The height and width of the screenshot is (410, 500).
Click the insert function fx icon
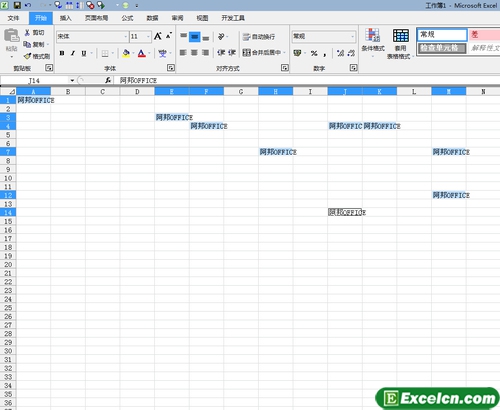(108, 80)
